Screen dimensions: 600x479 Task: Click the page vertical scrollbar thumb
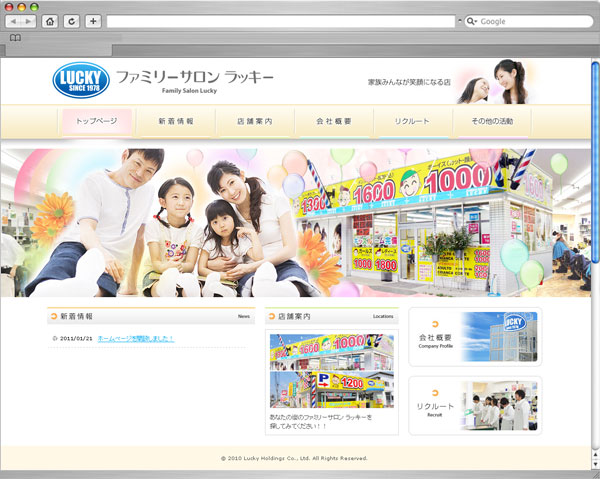595,163
